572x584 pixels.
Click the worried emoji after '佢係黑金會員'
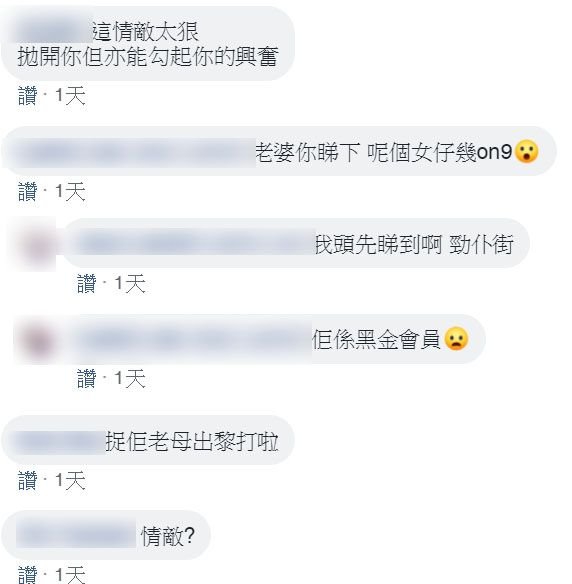(456, 339)
